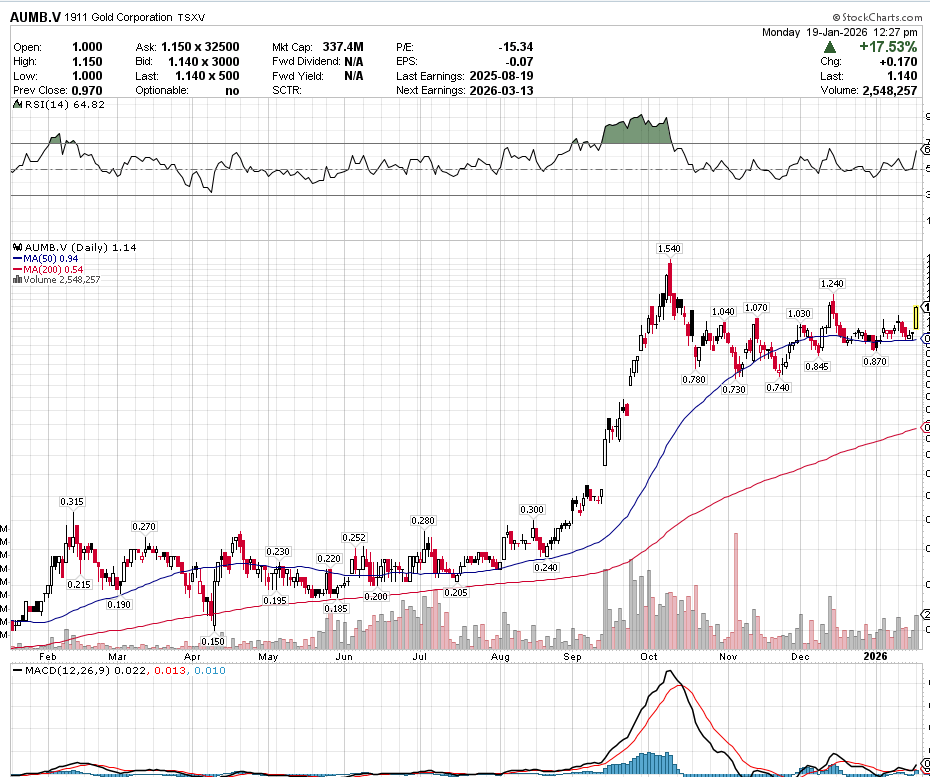Image resolution: width=930 pixels, height=777 pixels.
Task: Click the green overbought RSI shaded area
Action: 637,133
